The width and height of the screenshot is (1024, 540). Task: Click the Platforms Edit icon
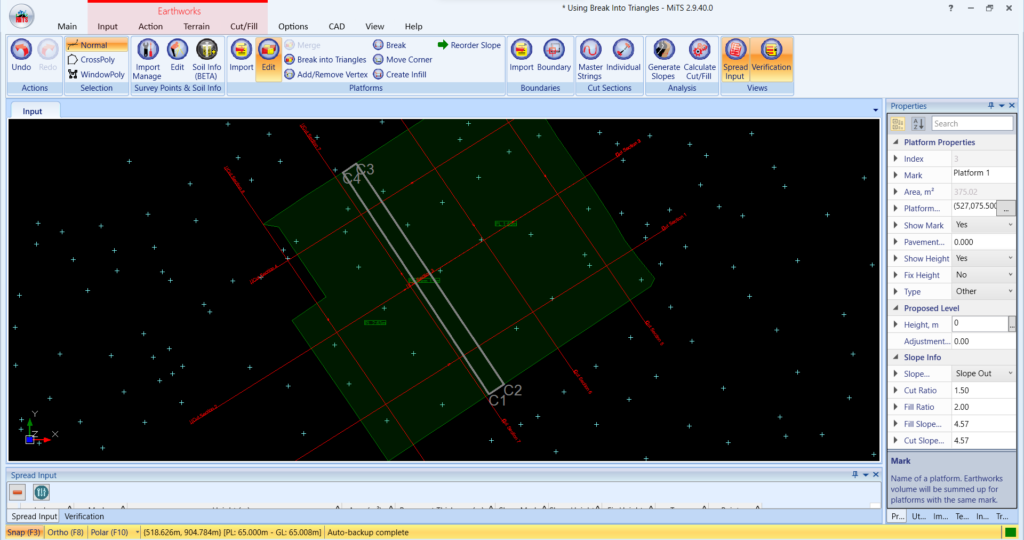[268, 50]
